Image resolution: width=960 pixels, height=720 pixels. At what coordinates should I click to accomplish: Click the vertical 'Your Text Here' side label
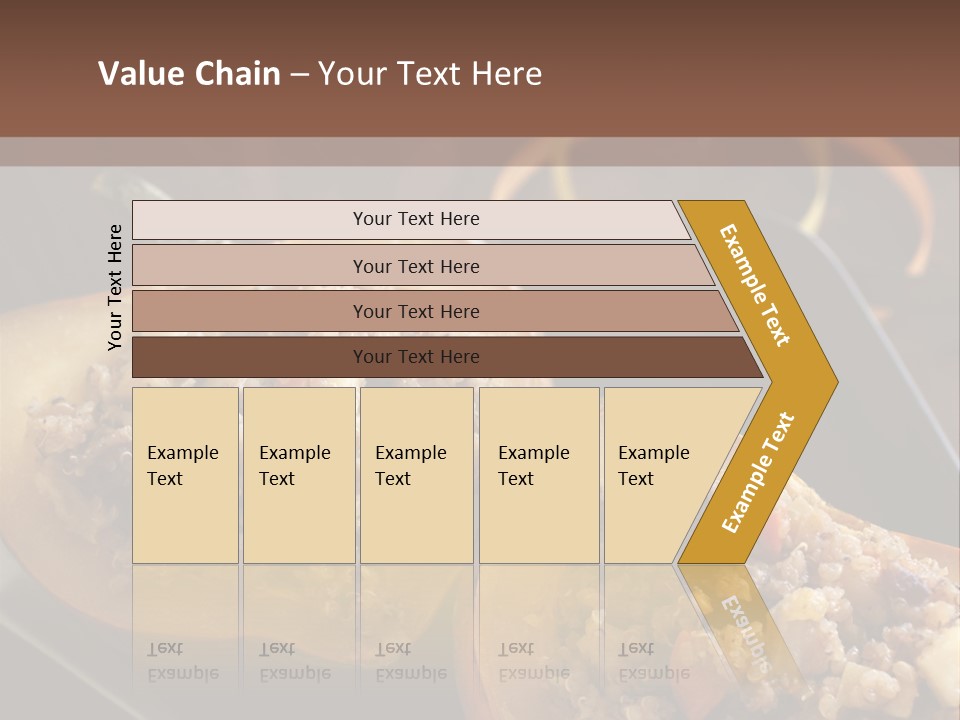coord(116,287)
